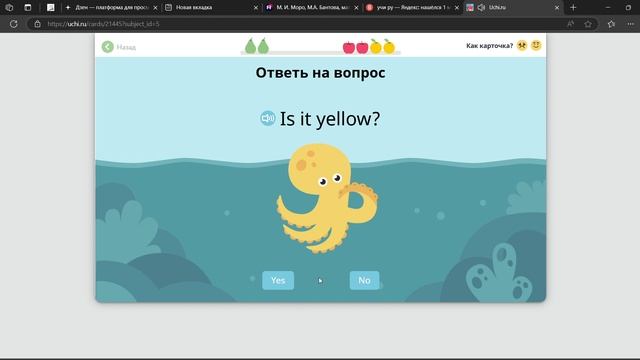Toggle read aloud icon in address bar
Screen dimensions: 640x360
coord(570,24)
